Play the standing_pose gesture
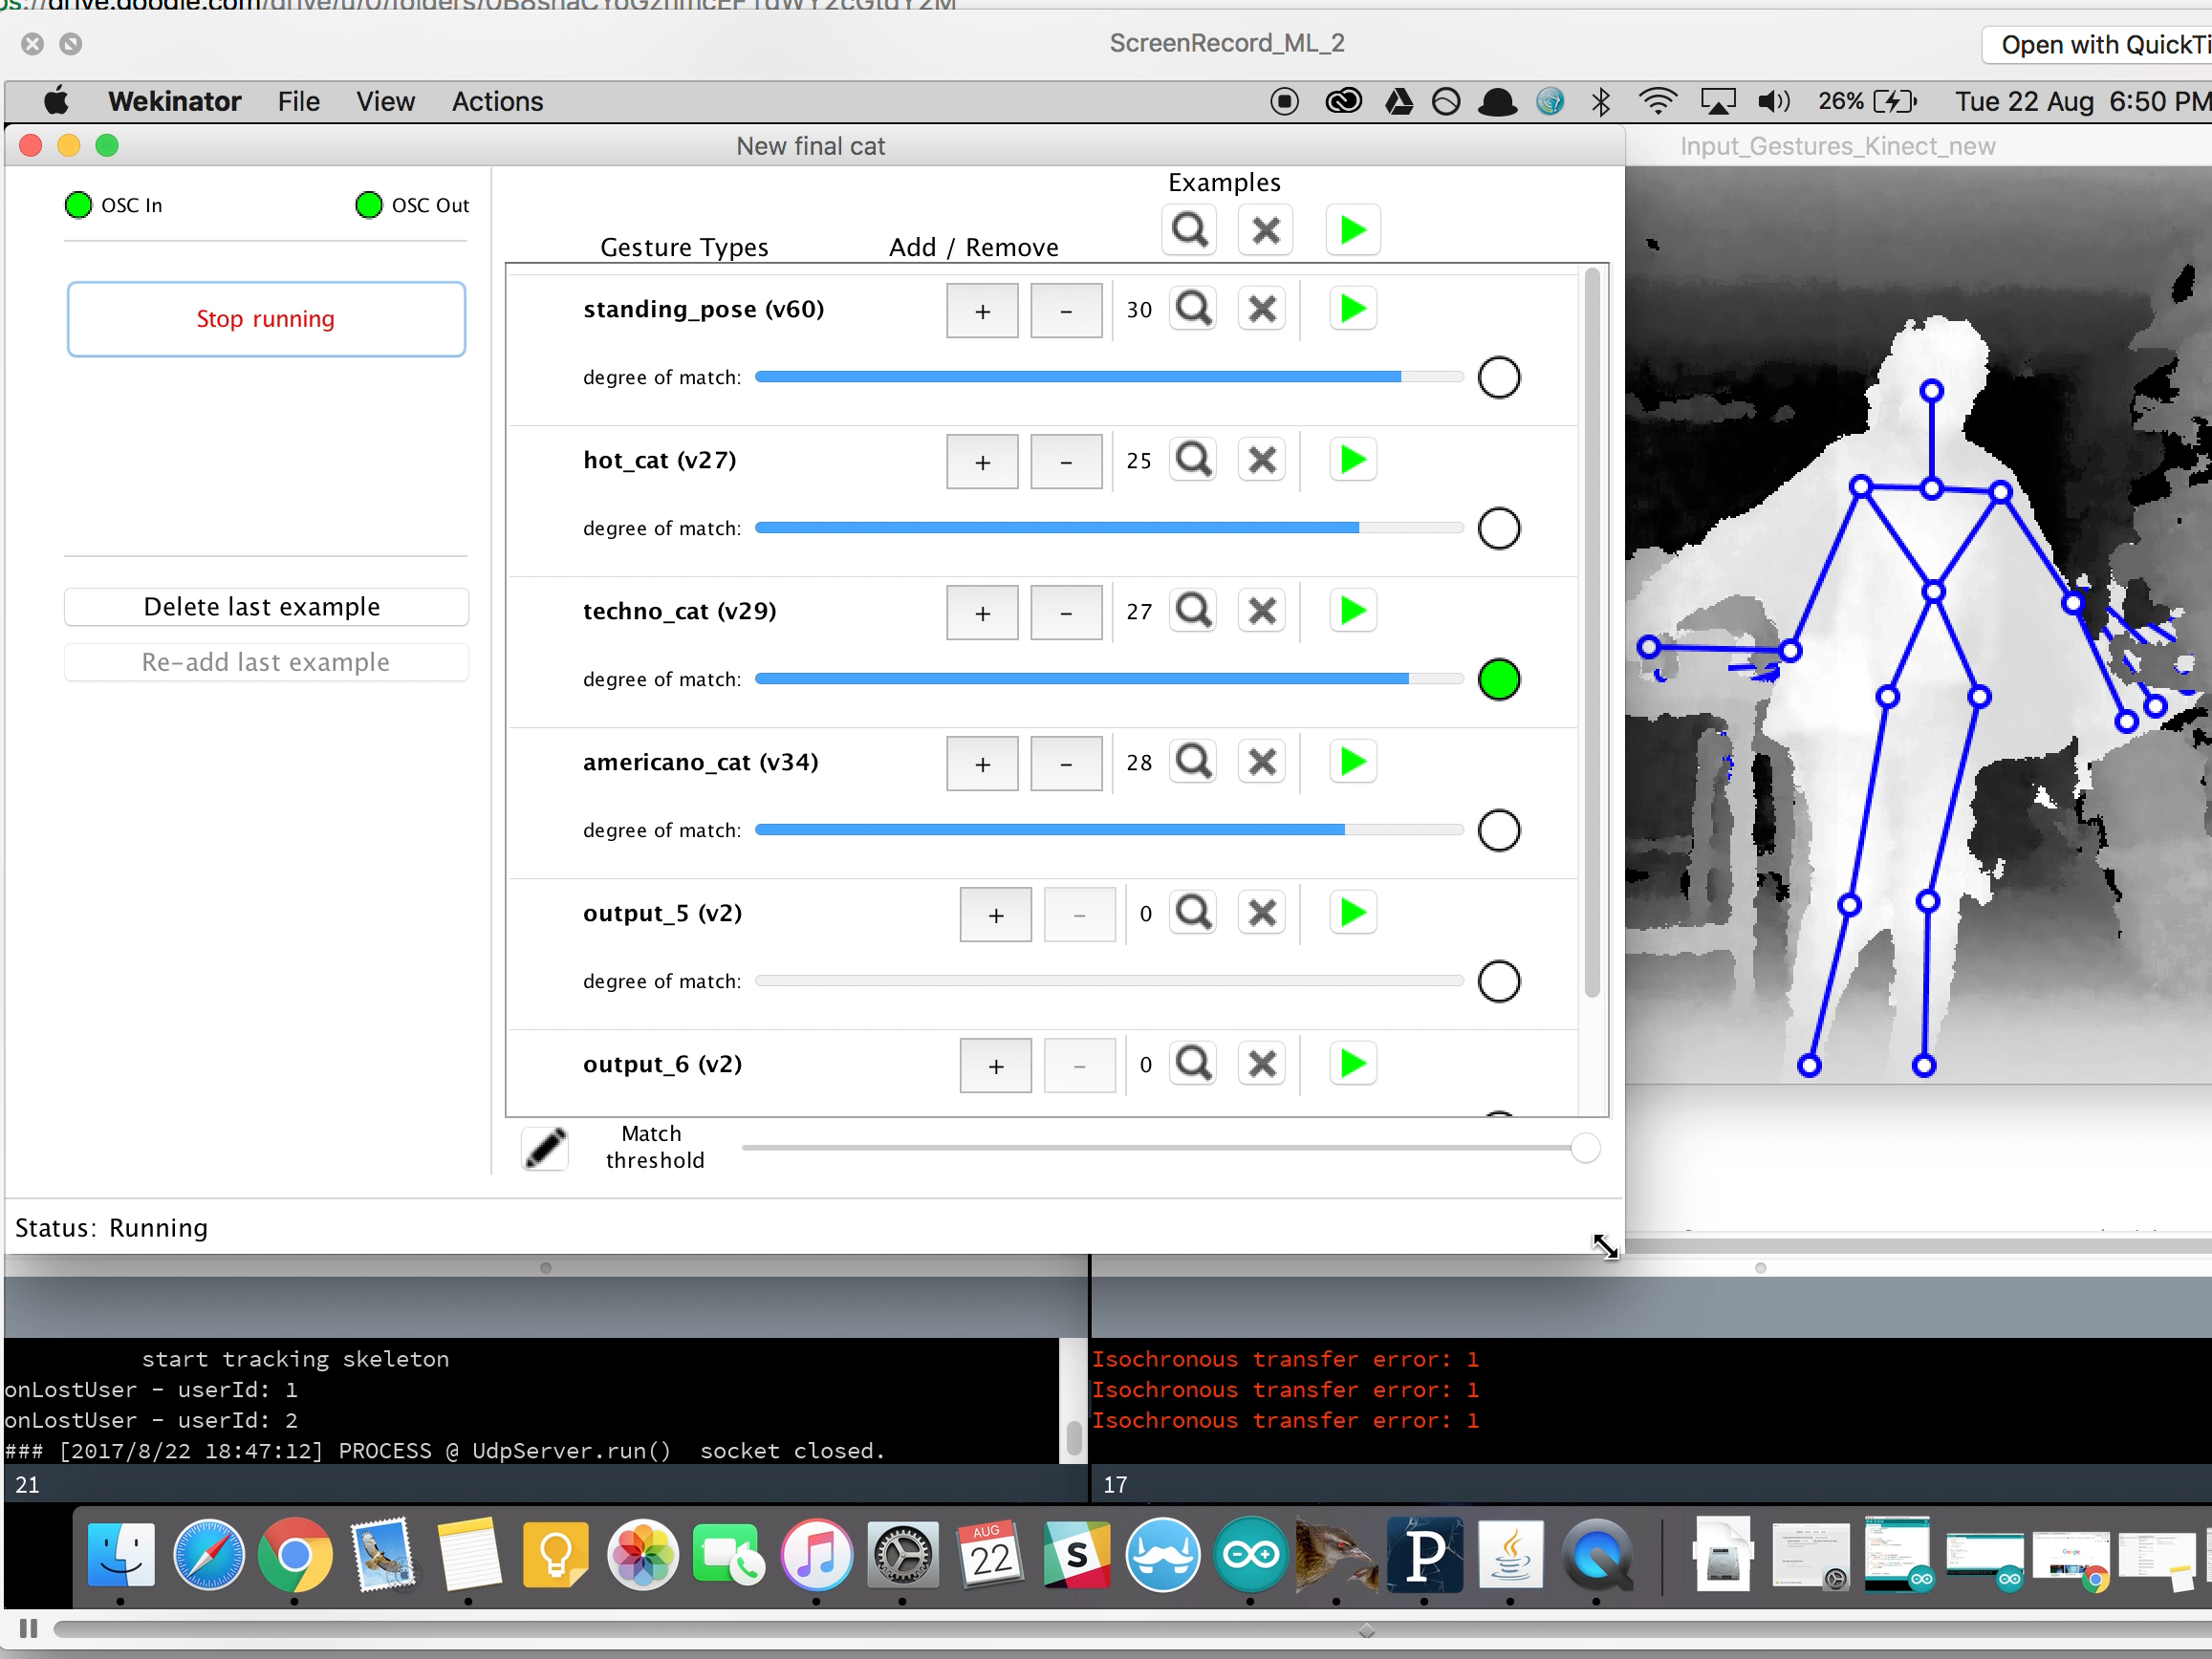The image size is (2212, 1659). (1352, 309)
